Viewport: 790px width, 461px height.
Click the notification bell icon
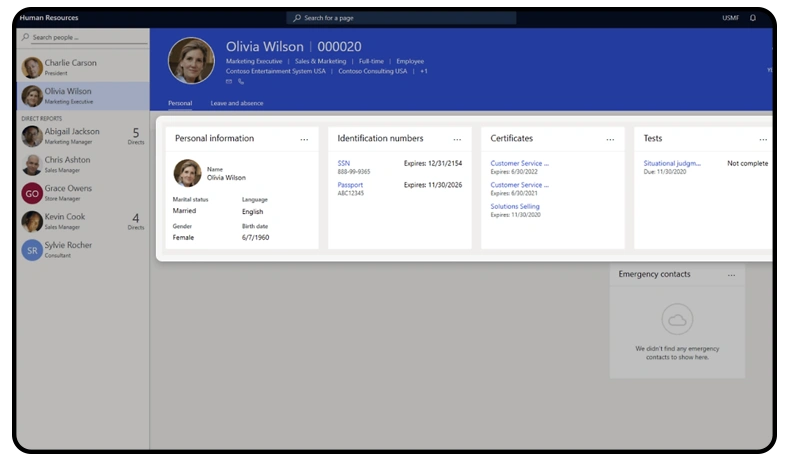tap(753, 18)
